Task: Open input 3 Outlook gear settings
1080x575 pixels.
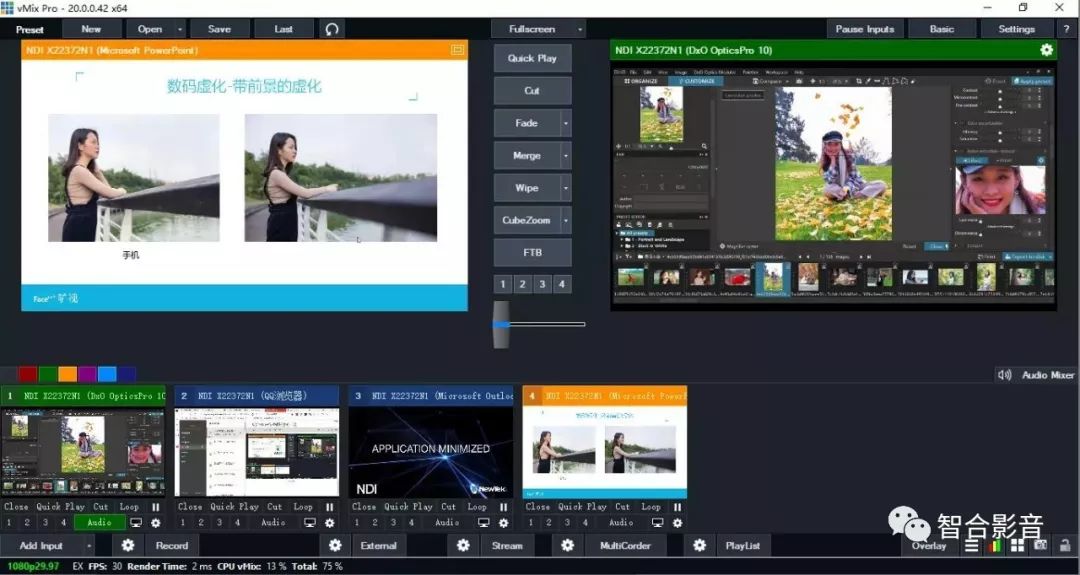Action: pyautogui.click(x=503, y=523)
